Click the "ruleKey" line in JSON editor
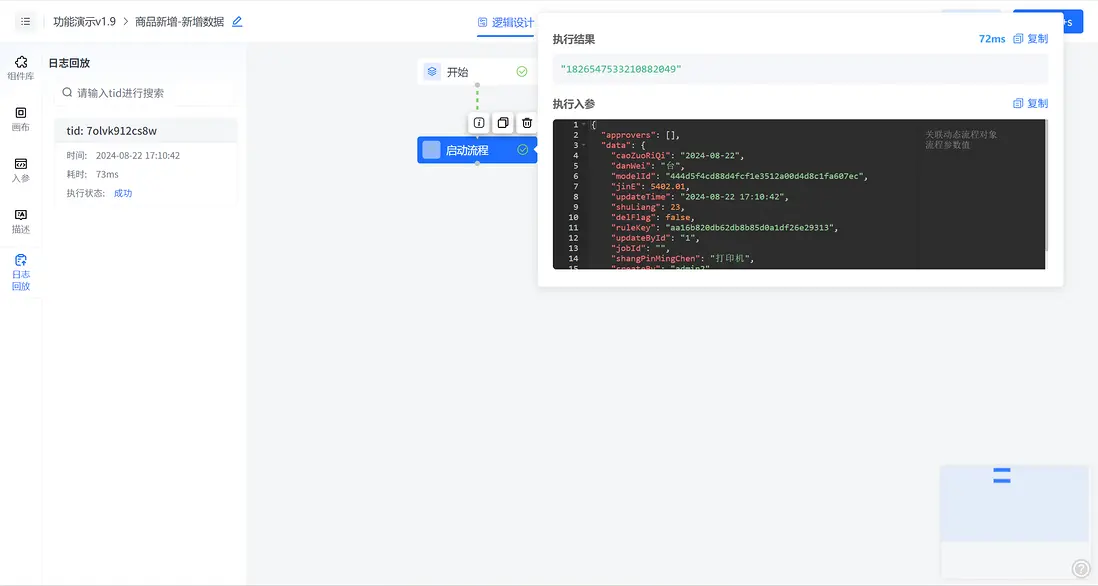The height and width of the screenshot is (586, 1098). [724, 228]
